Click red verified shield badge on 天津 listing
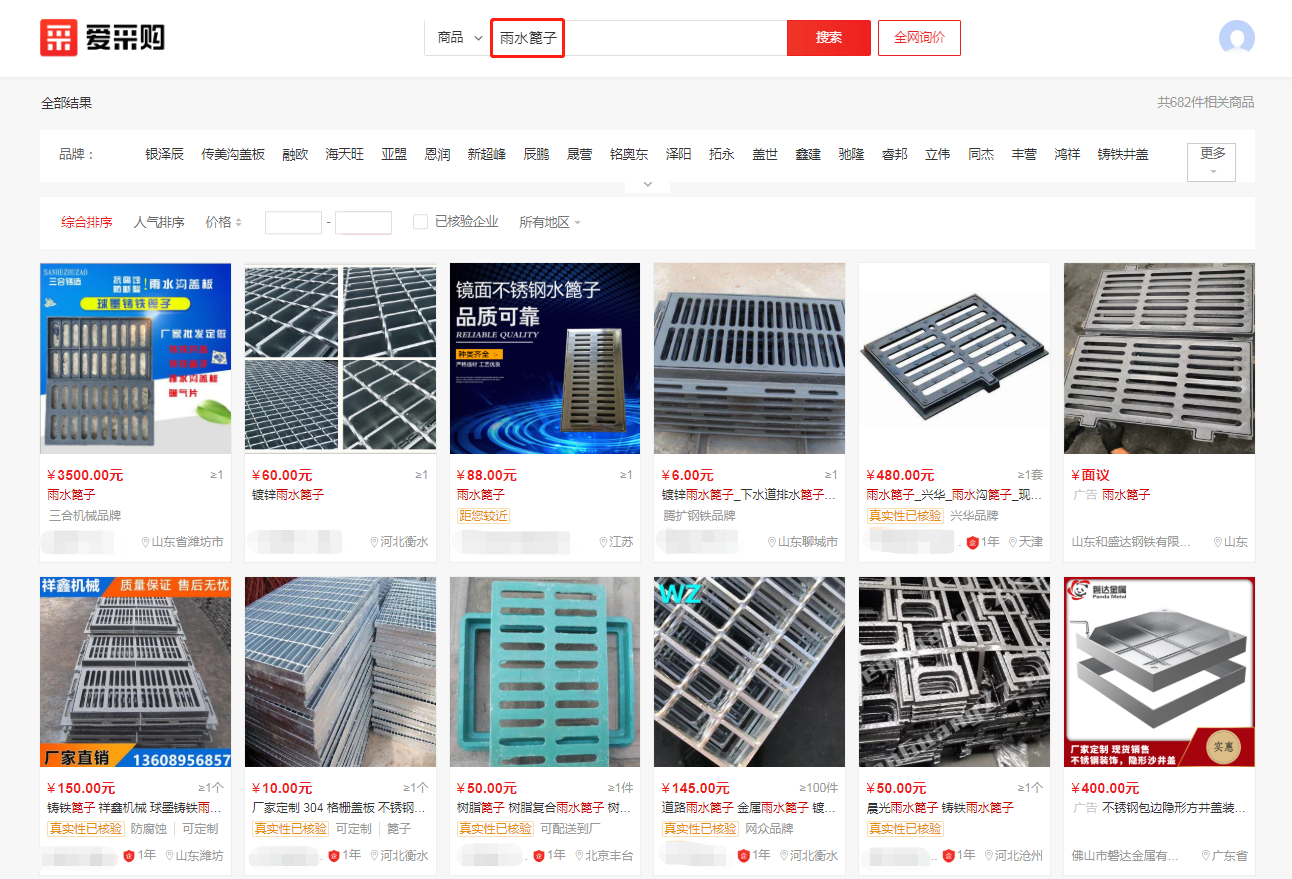This screenshot has width=1292, height=879. (972, 542)
